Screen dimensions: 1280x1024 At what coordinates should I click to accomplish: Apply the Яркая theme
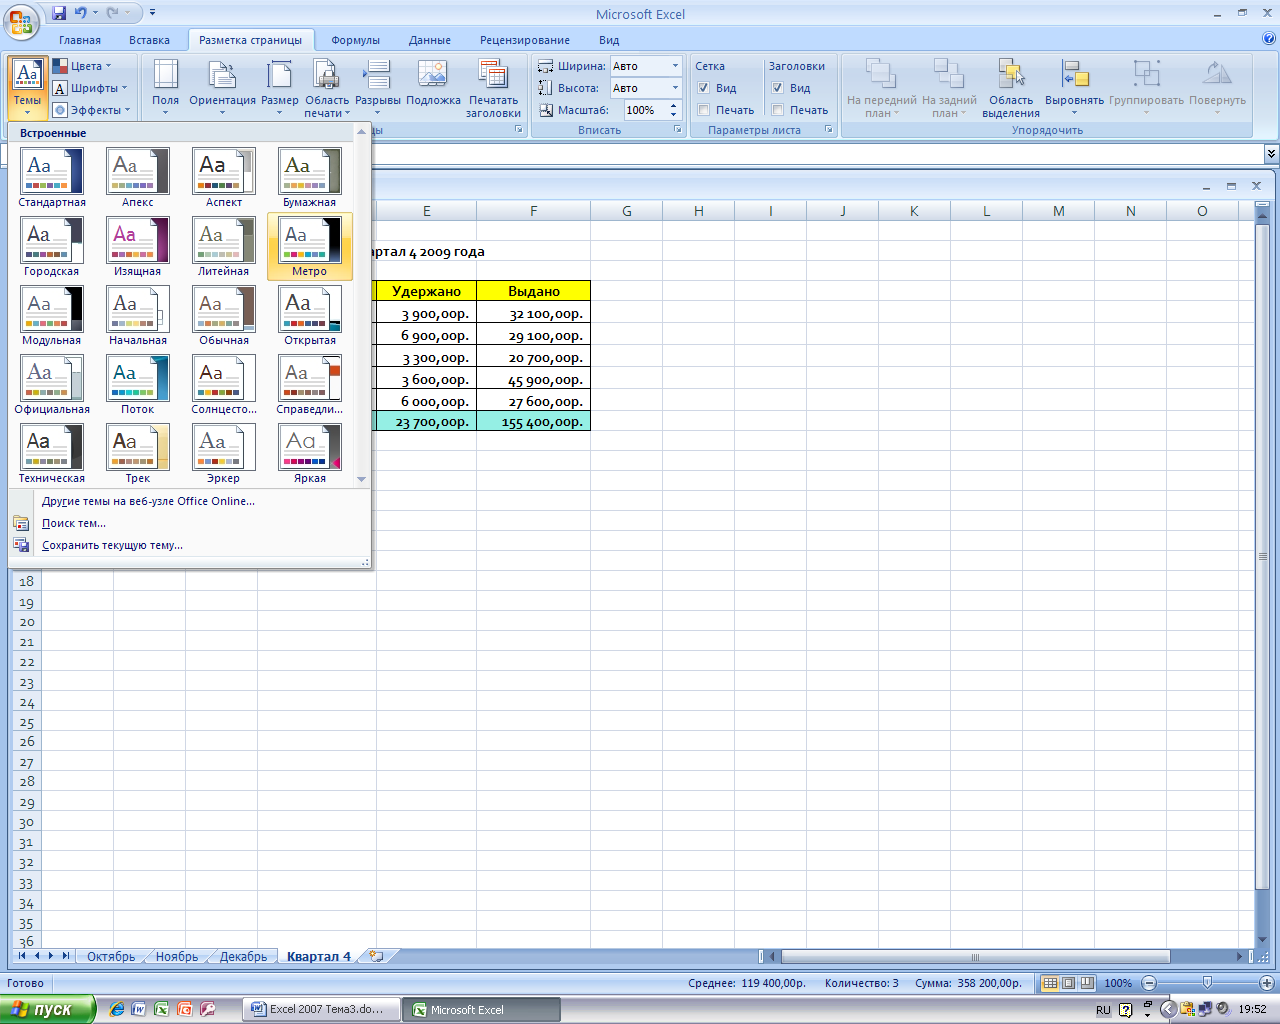(x=310, y=453)
